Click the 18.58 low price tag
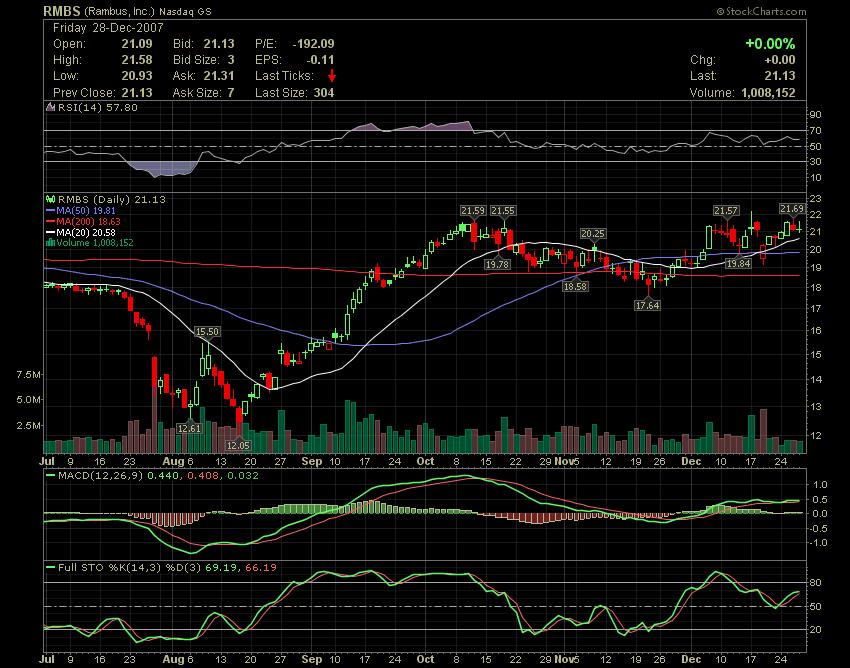 575,286
